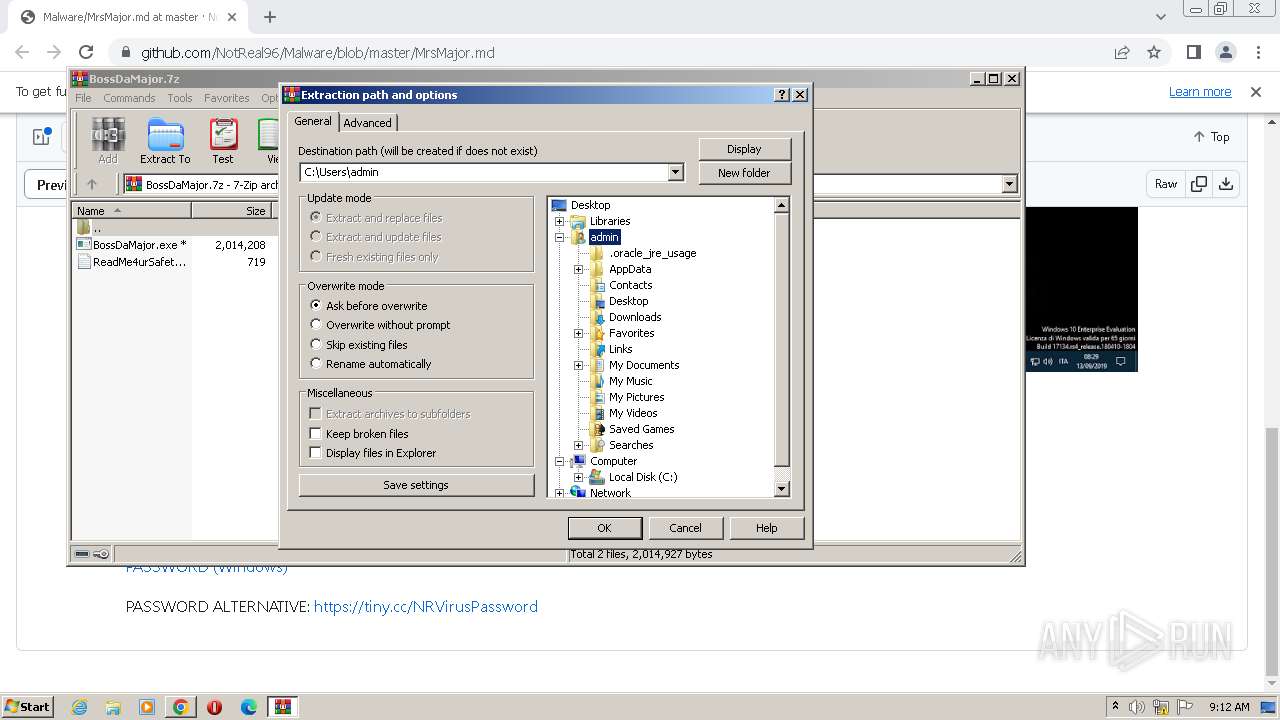
Task: Open the new tab plus button
Action: coord(270,17)
